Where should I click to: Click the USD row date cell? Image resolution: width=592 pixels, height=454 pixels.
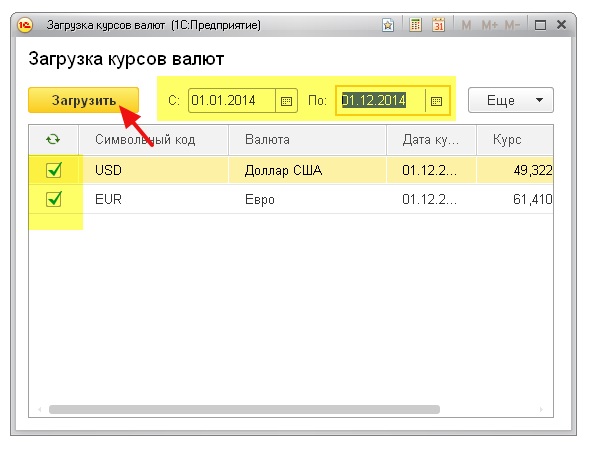tap(431, 170)
